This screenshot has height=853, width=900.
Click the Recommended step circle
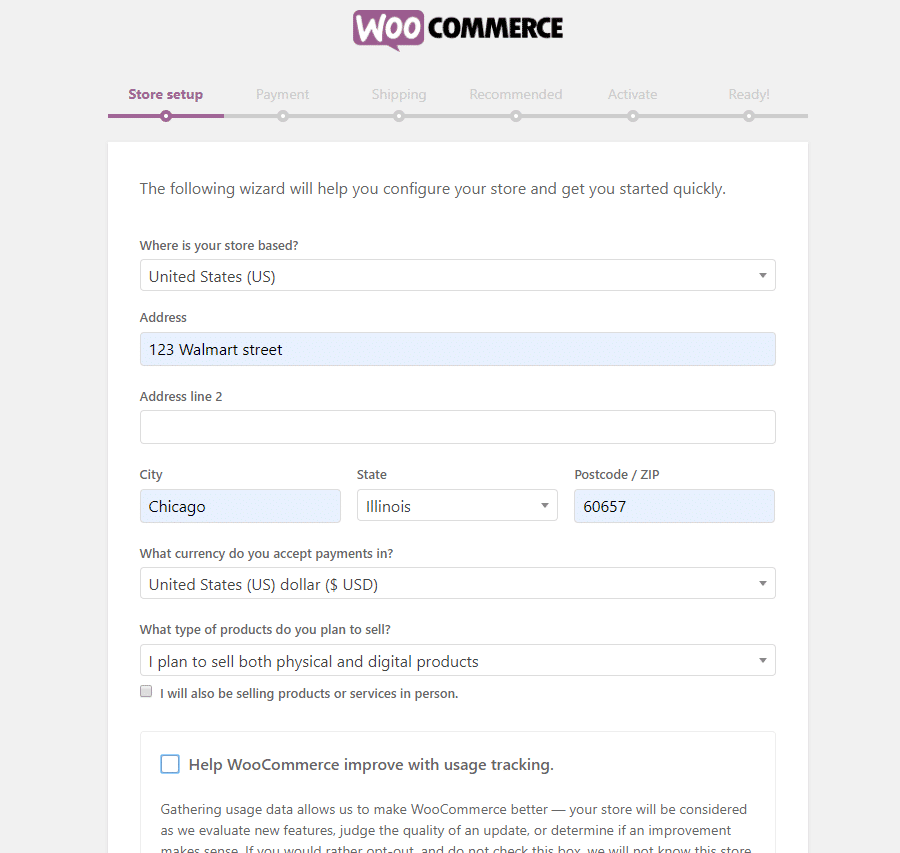click(x=516, y=116)
